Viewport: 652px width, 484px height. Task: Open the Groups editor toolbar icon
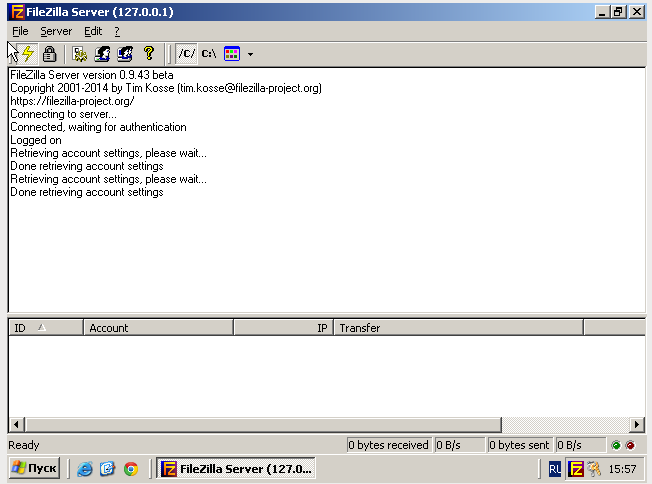[x=125, y=54]
